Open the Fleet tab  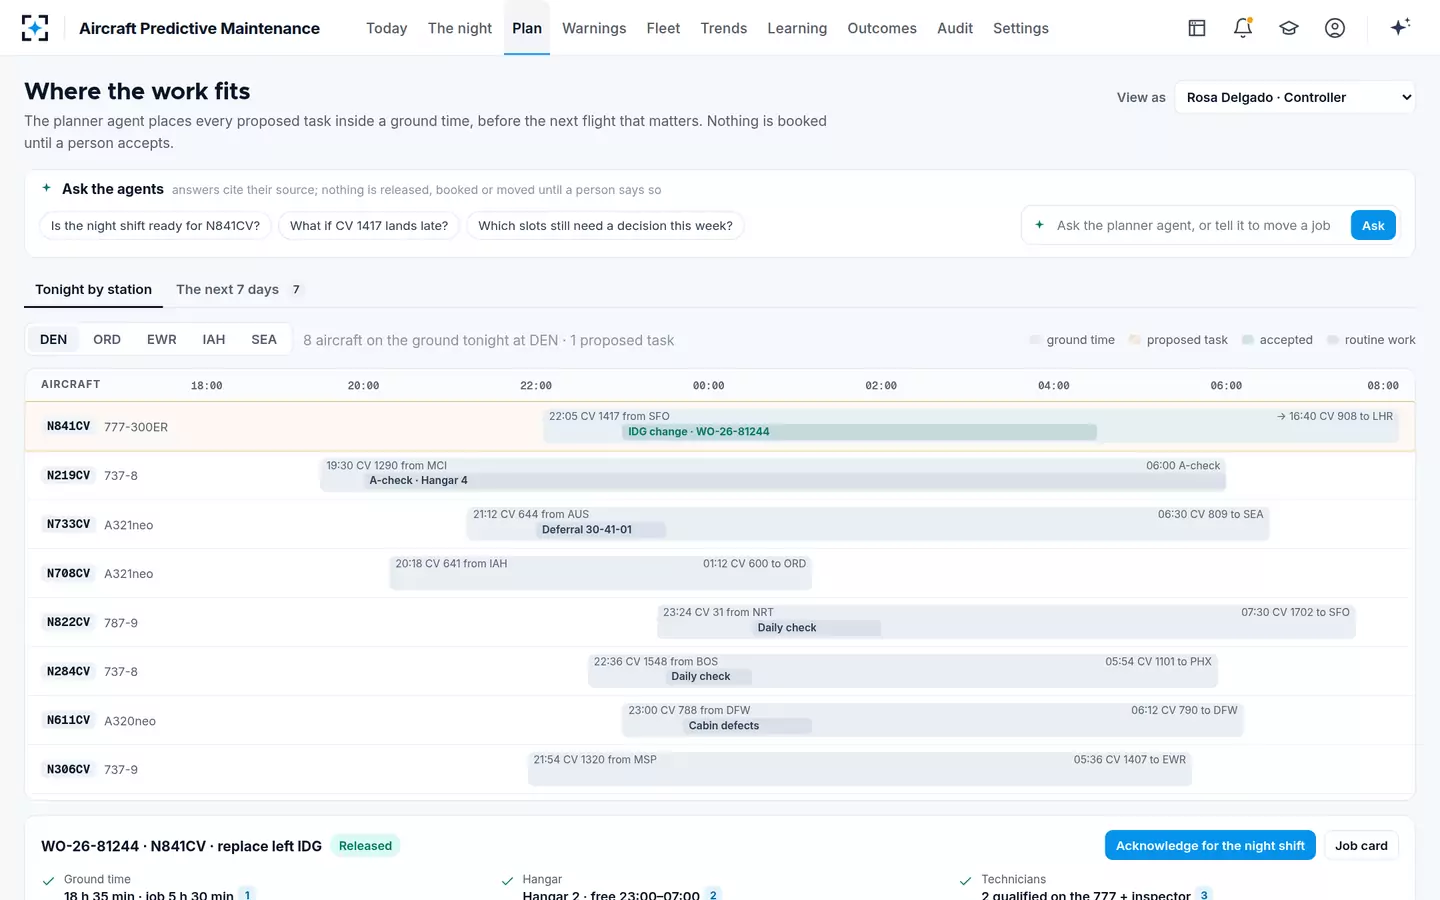click(x=663, y=28)
